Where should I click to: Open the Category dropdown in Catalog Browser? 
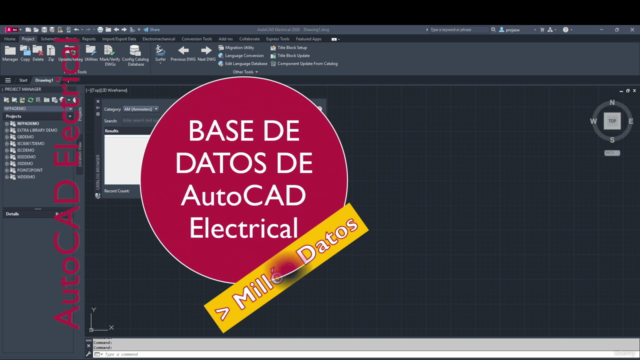tap(141, 109)
